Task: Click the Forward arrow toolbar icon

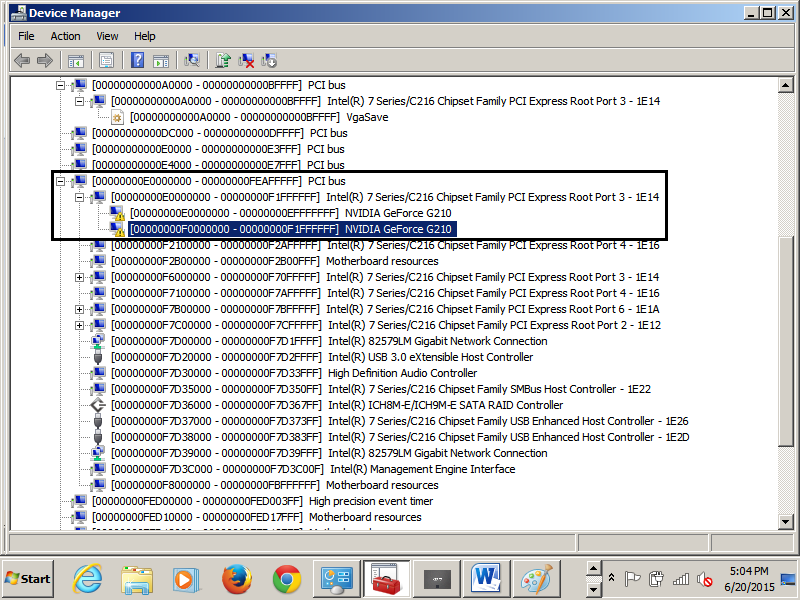Action: coord(45,61)
